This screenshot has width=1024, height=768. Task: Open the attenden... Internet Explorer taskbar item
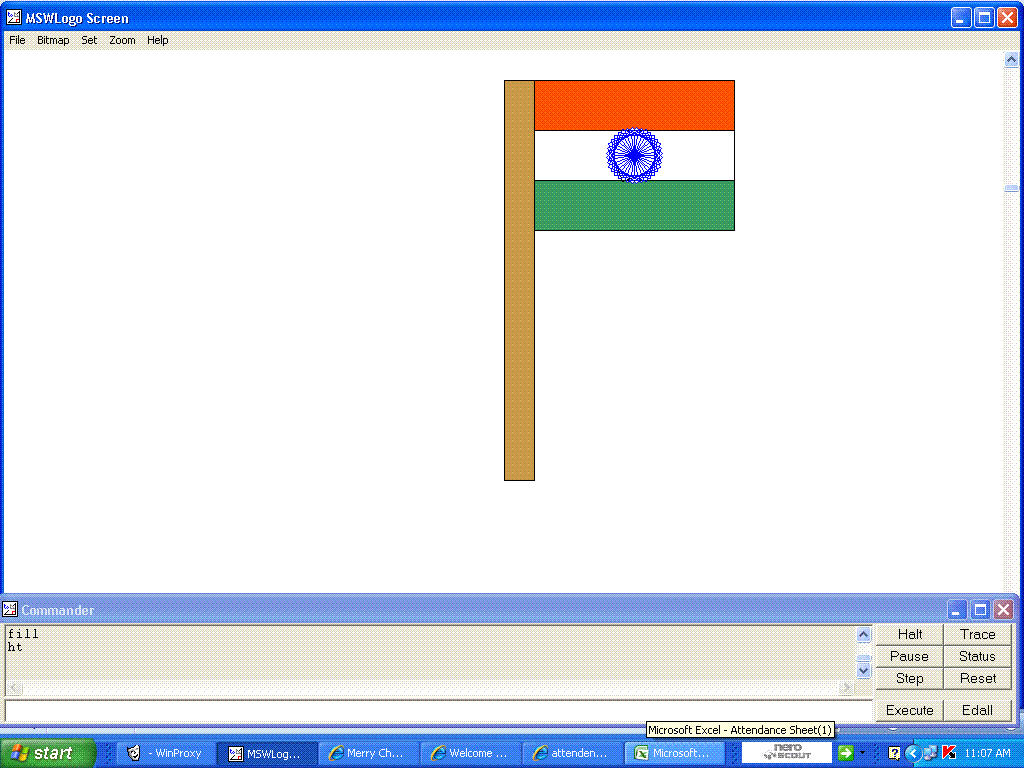click(573, 753)
